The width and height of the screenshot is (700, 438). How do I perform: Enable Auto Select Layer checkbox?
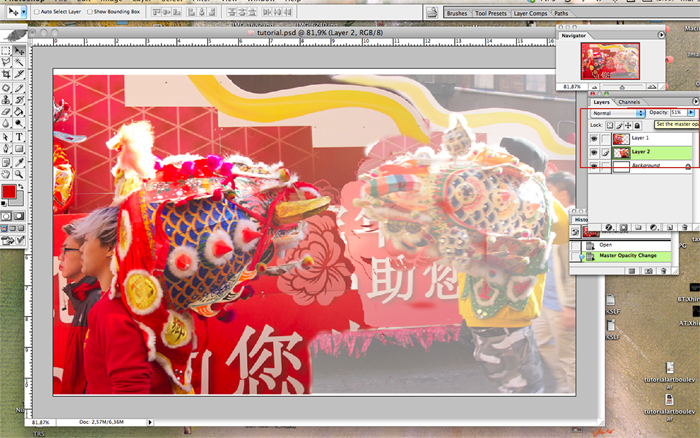(x=37, y=12)
